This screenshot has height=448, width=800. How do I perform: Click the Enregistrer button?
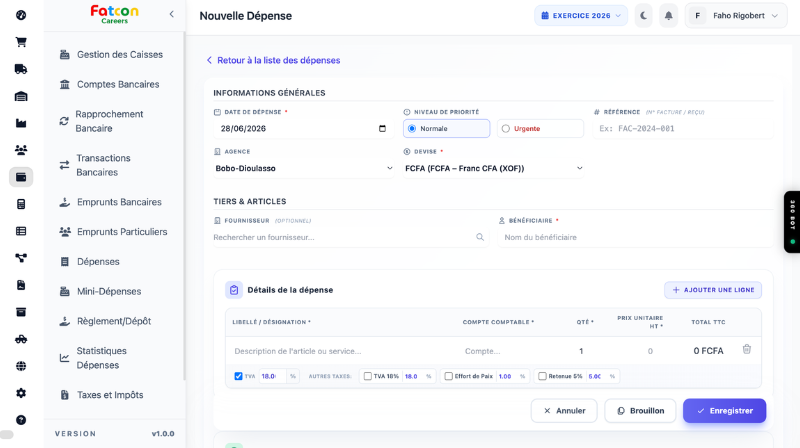click(x=724, y=411)
